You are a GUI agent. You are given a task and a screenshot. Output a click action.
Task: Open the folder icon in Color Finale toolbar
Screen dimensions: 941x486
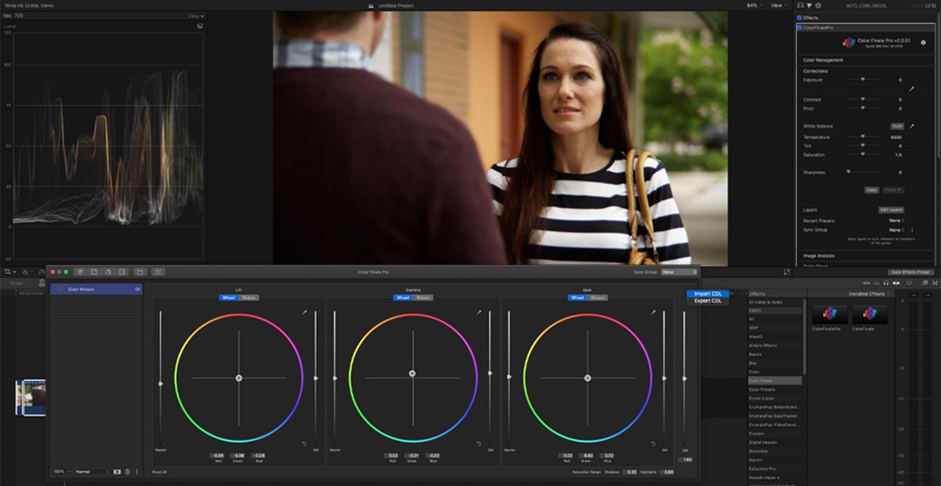tap(140, 272)
